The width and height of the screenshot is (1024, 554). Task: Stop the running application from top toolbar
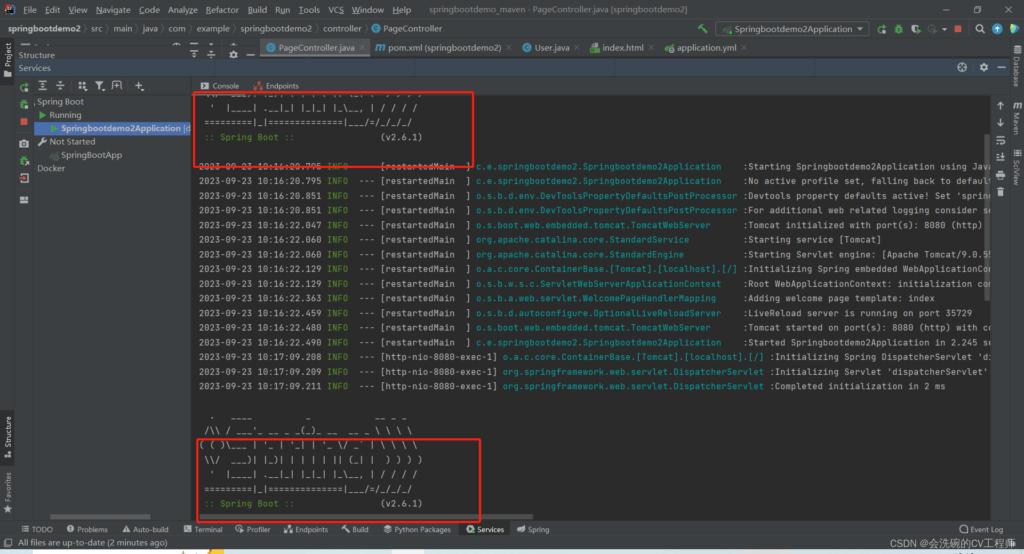click(960, 29)
